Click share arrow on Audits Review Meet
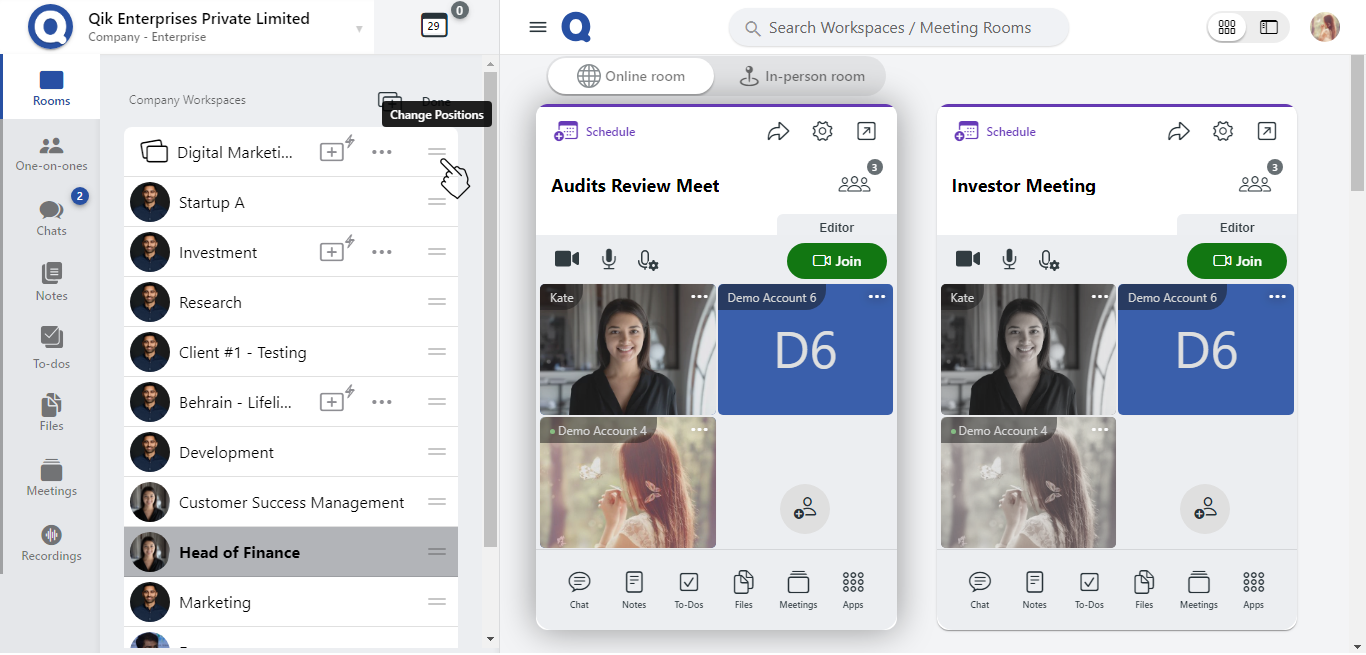This screenshot has height=655, width=1366. (x=778, y=132)
